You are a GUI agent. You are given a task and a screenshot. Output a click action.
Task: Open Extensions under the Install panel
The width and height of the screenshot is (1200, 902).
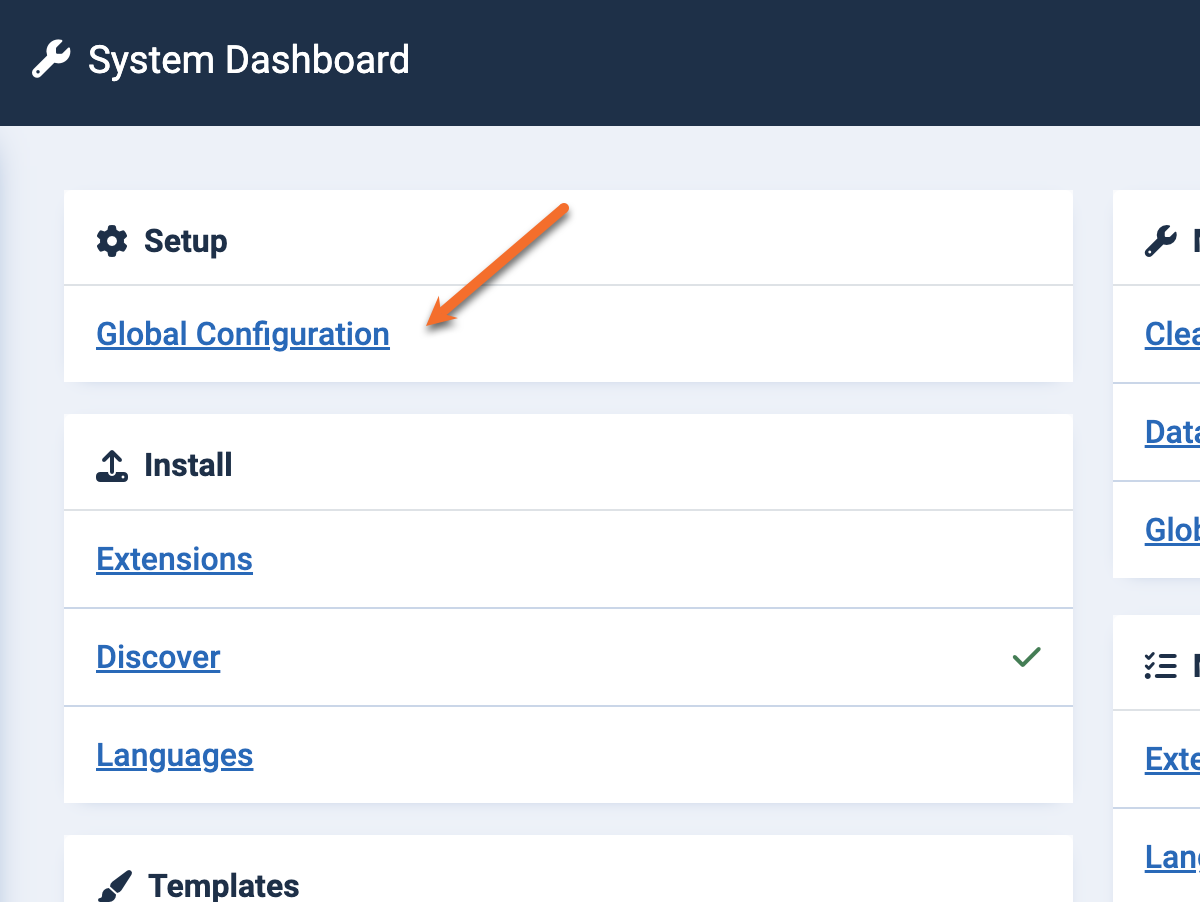point(174,559)
